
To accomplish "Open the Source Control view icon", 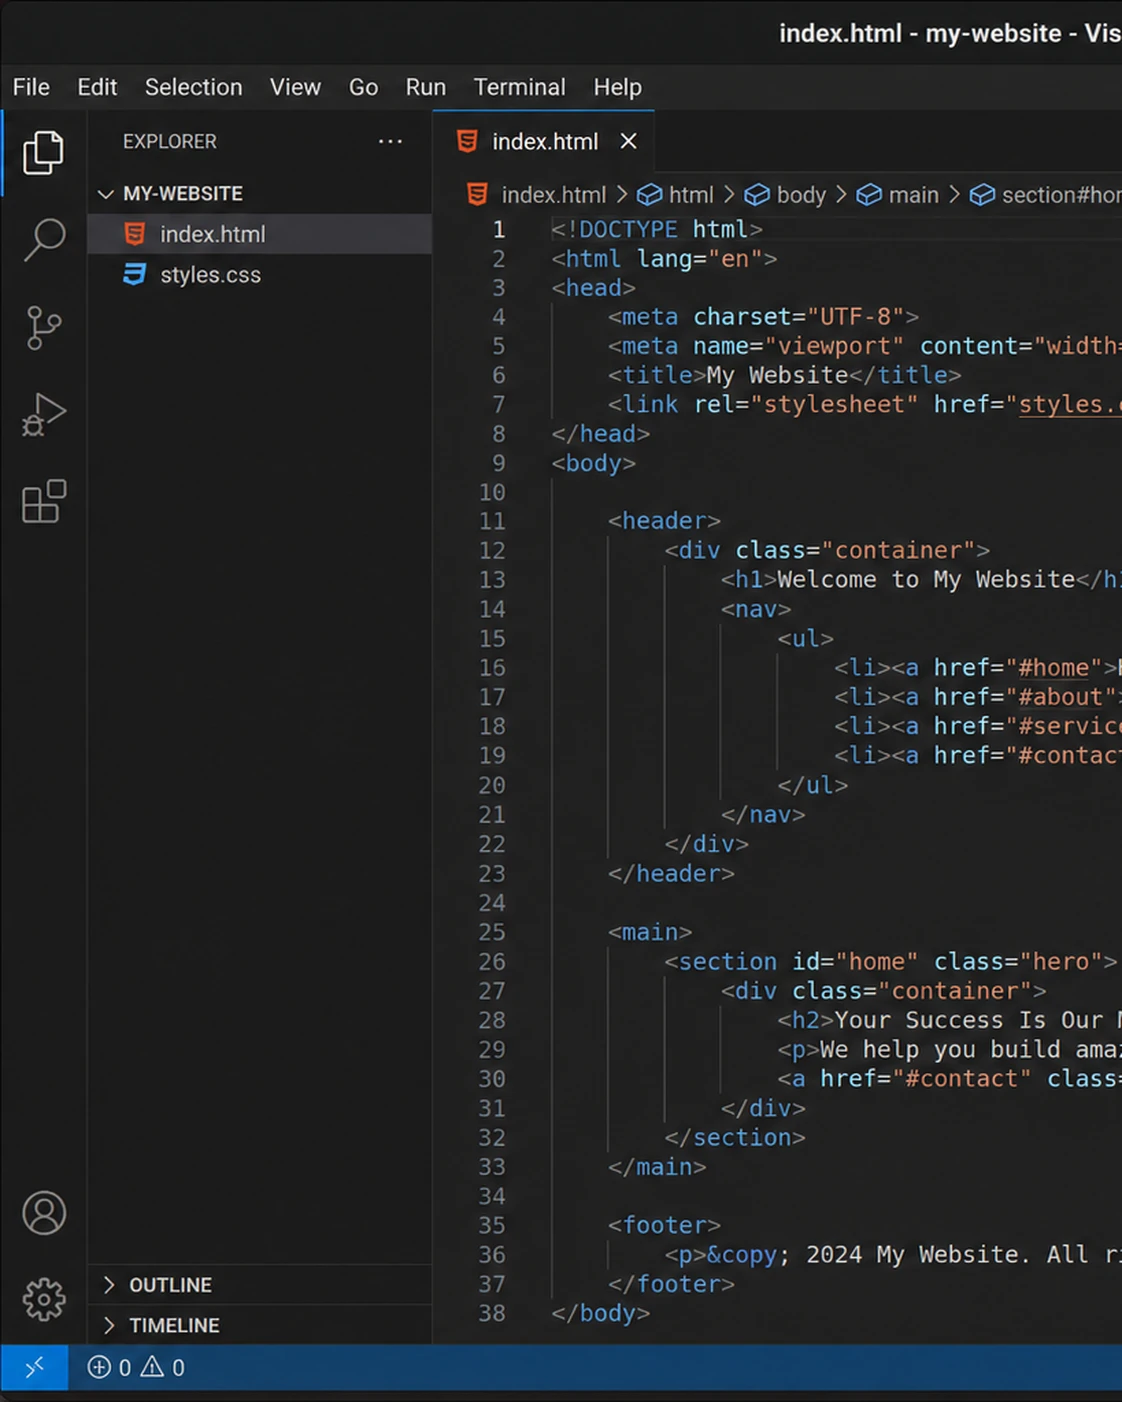I will click(43, 328).
